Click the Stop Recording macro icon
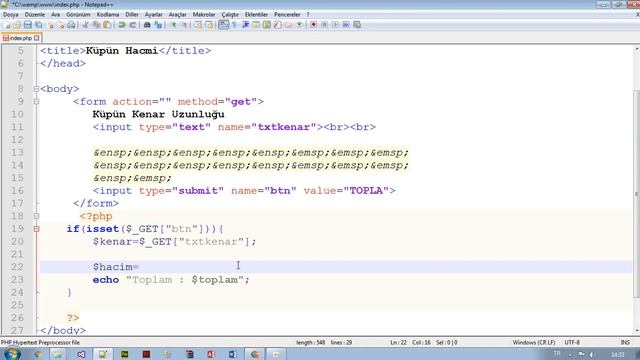 pos(324,25)
